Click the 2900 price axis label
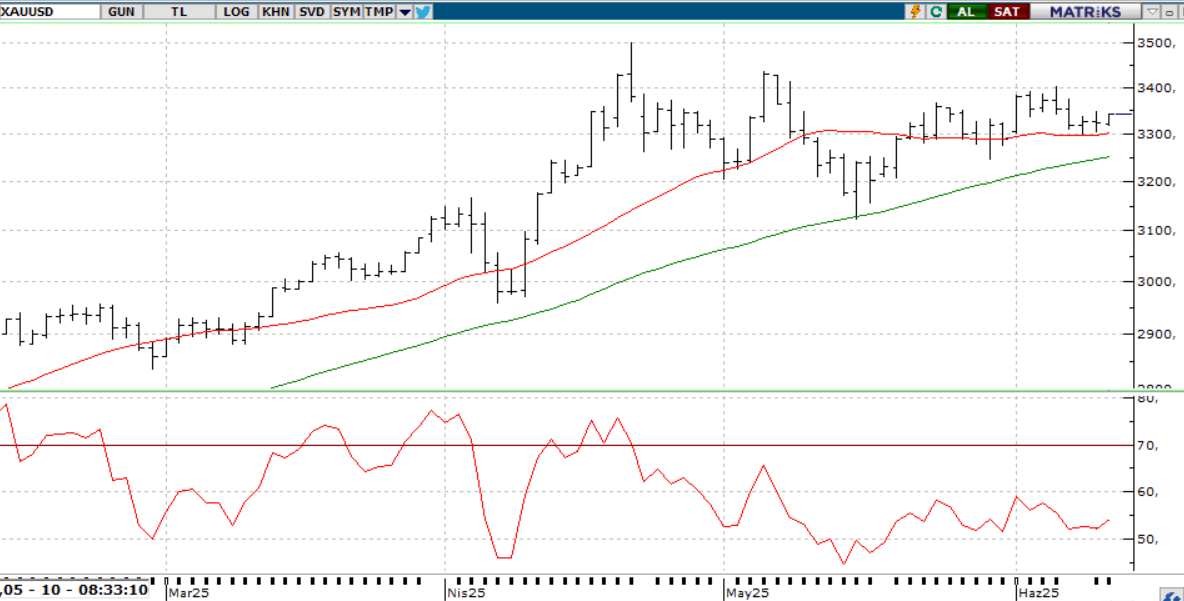 click(x=1155, y=334)
